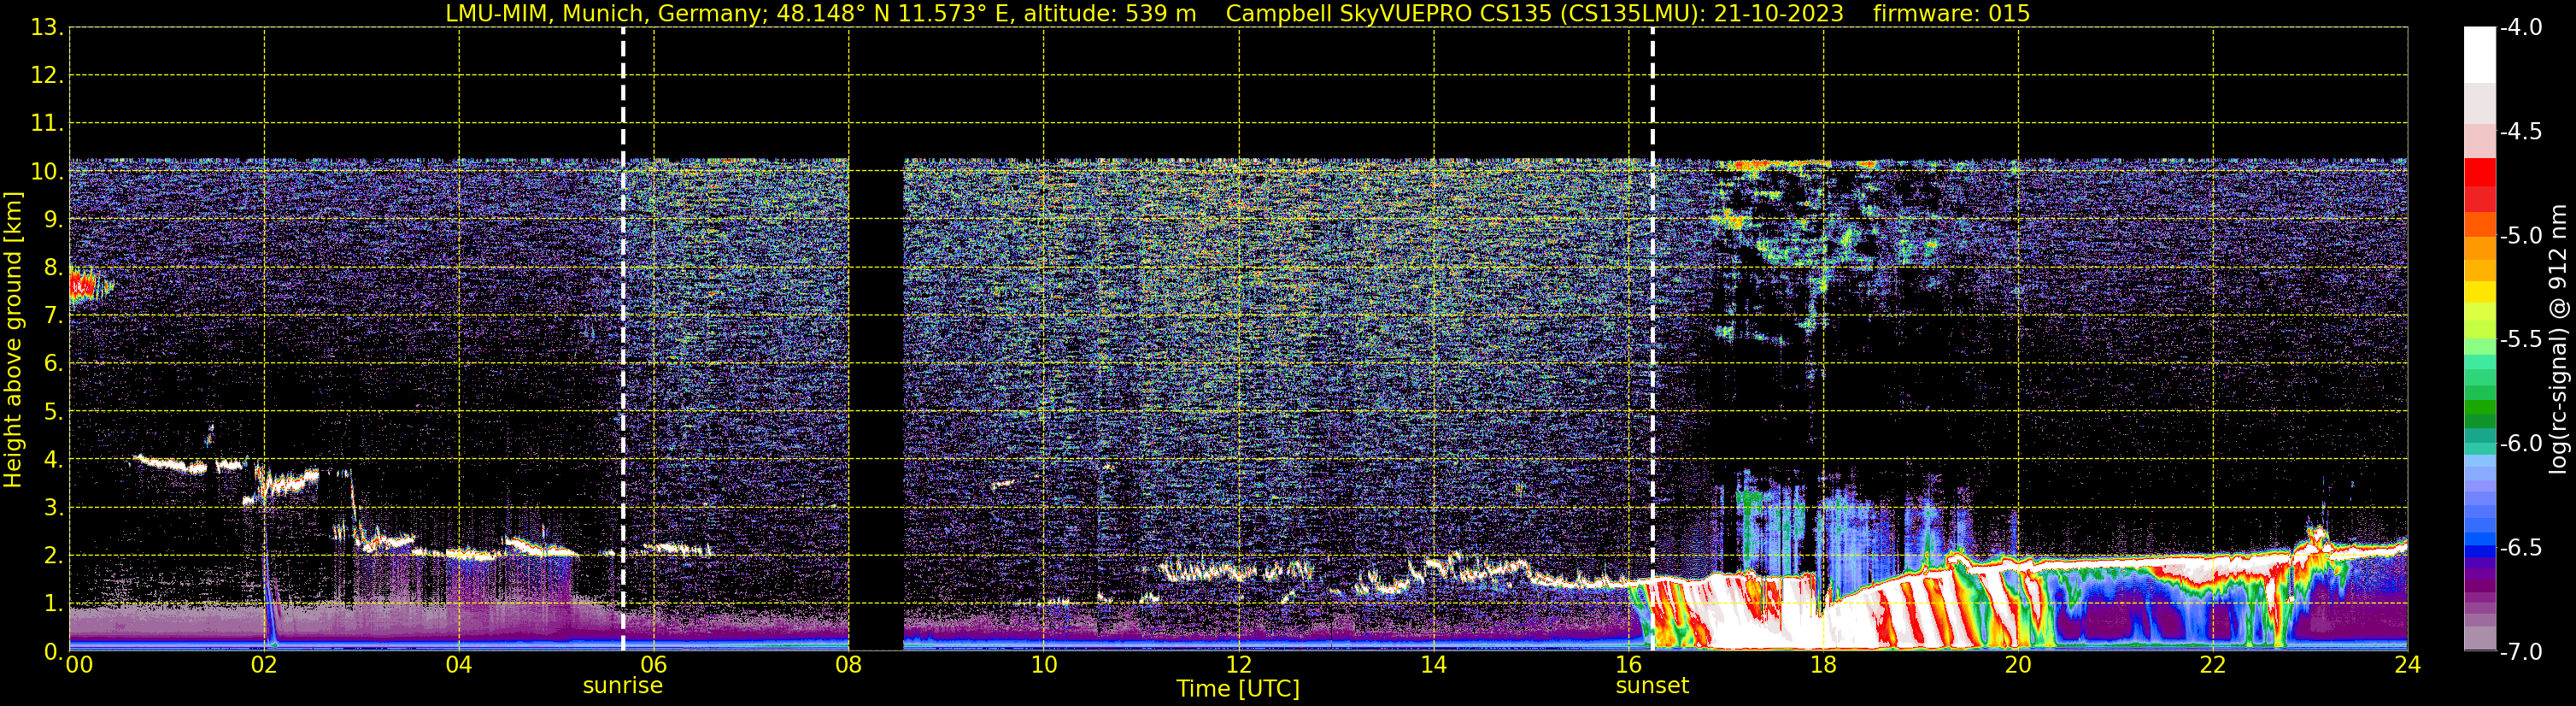Click the 'Time [UTC]' axis label
The height and width of the screenshot is (706, 2576).
[1238, 689]
